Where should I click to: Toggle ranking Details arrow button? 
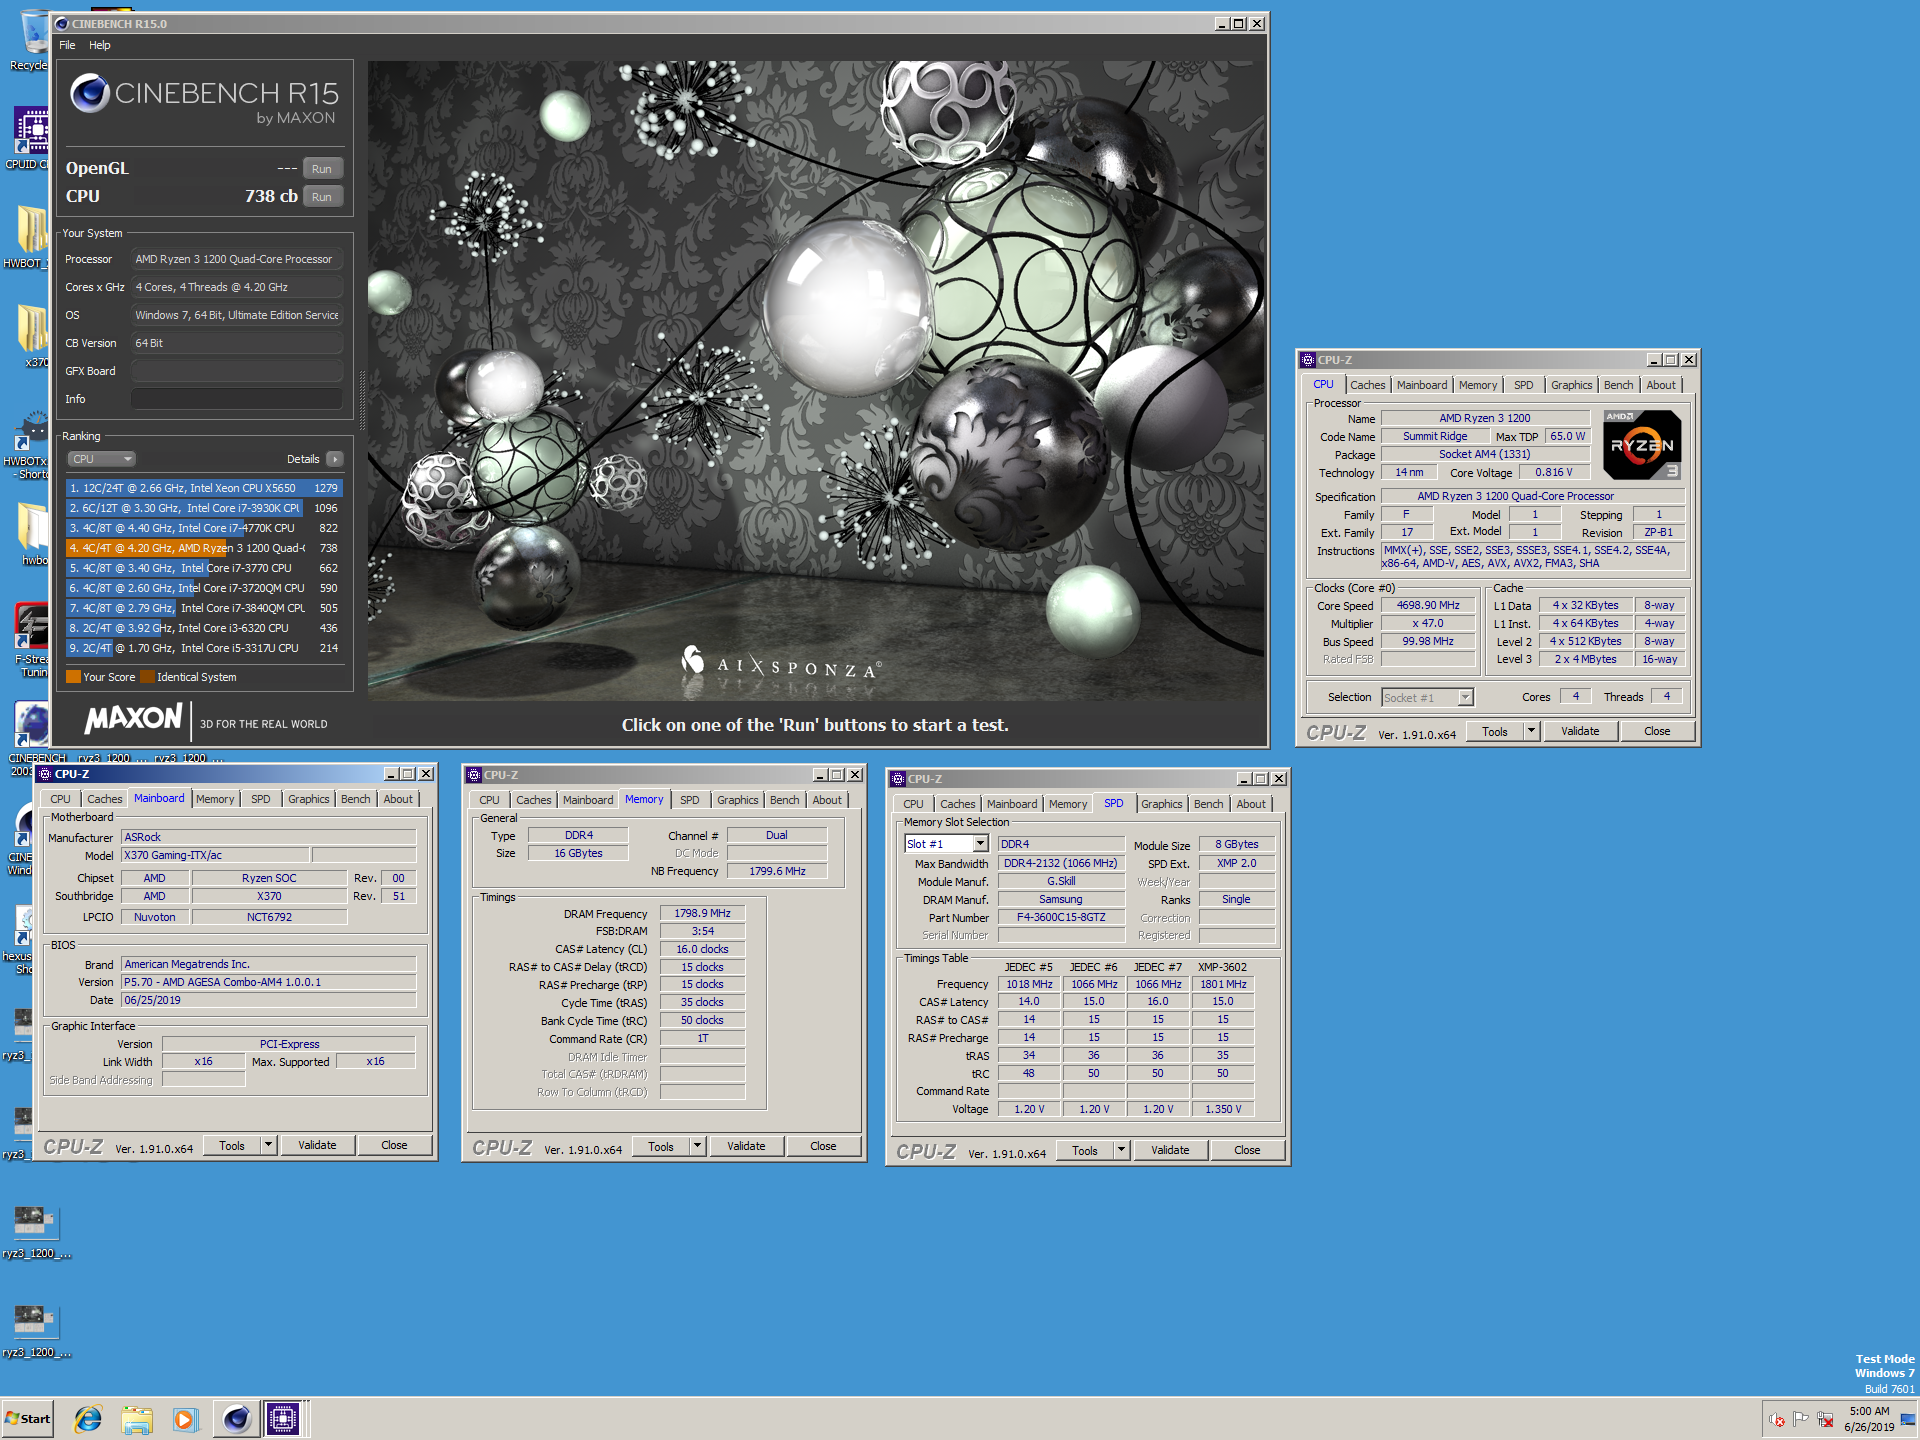pyautogui.click(x=335, y=459)
